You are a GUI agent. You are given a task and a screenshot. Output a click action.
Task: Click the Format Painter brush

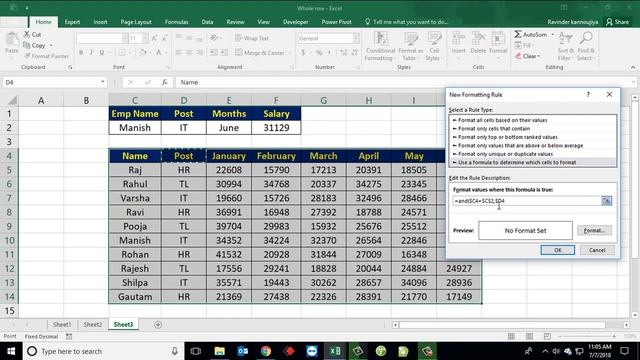click(x=27, y=56)
